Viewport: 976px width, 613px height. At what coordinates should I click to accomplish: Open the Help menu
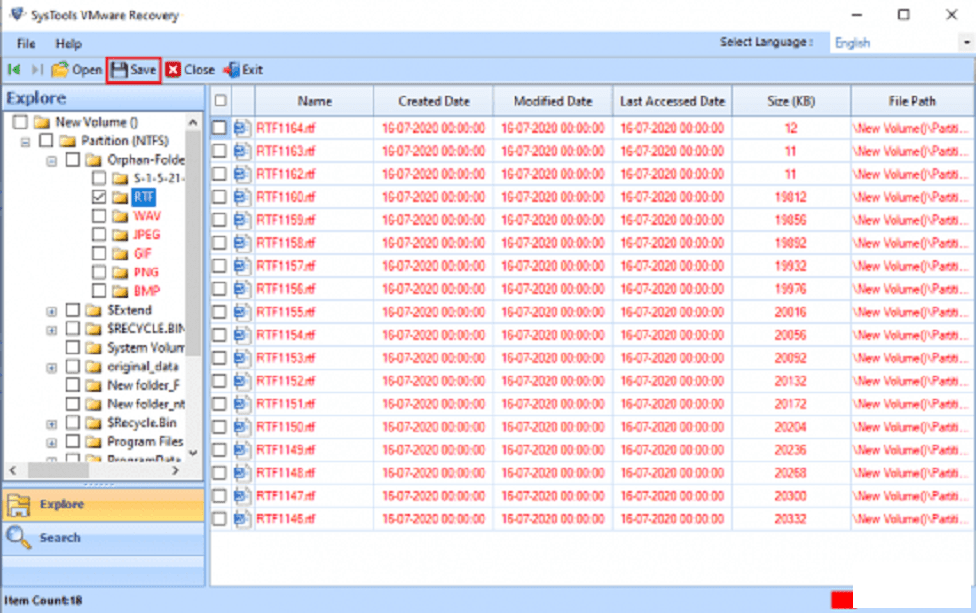68,44
